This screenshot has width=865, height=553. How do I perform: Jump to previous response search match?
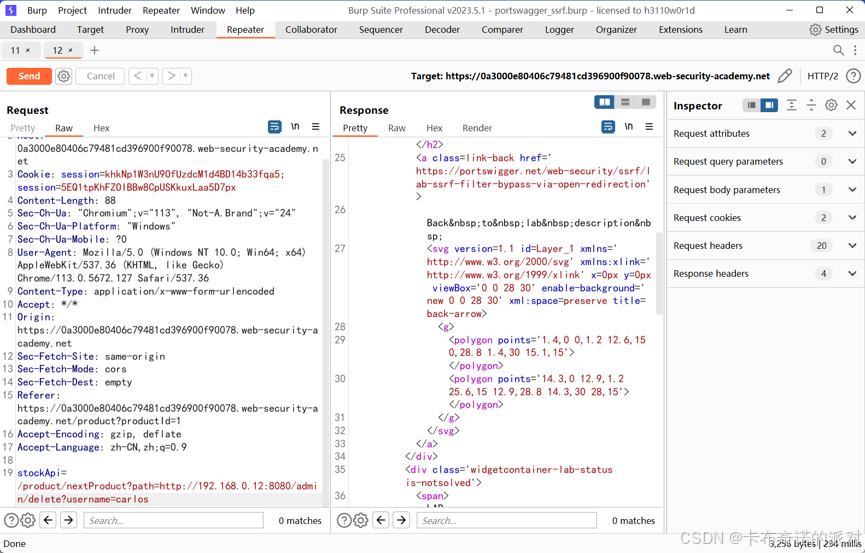pyautogui.click(x=381, y=520)
